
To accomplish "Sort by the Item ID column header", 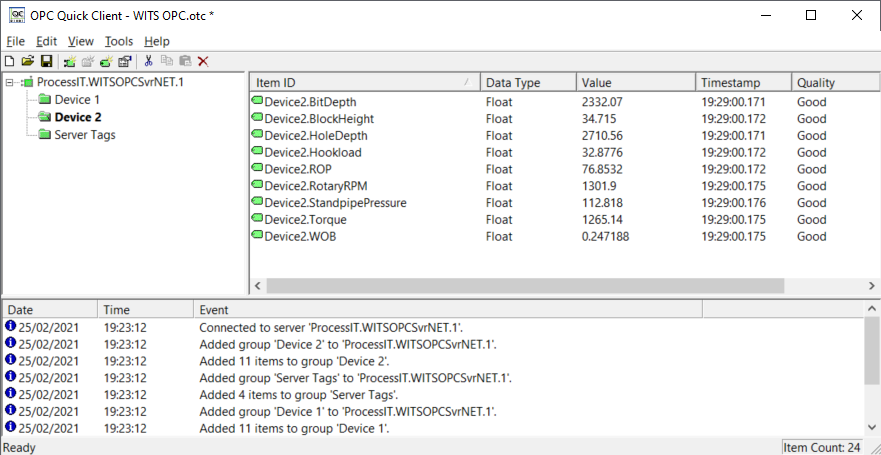I will [365, 83].
